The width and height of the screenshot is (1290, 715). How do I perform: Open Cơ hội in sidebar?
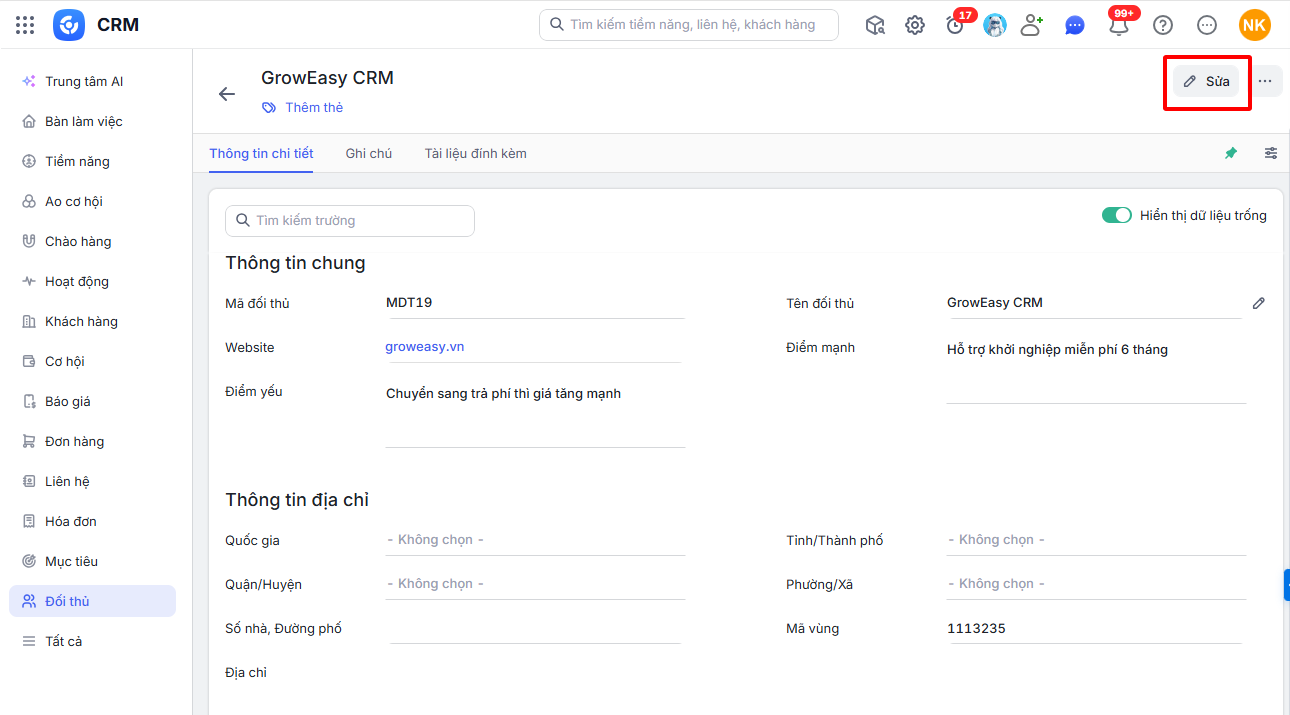click(92, 361)
